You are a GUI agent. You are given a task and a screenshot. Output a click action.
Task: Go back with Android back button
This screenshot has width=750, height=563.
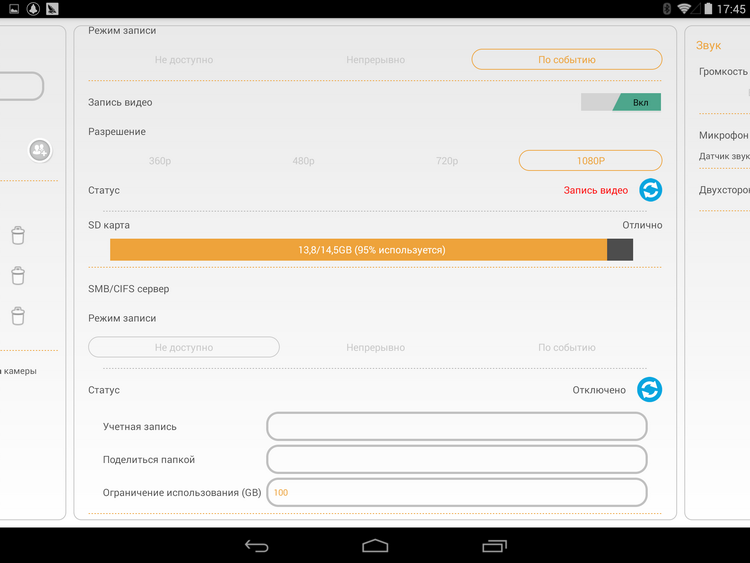[x=256, y=546]
